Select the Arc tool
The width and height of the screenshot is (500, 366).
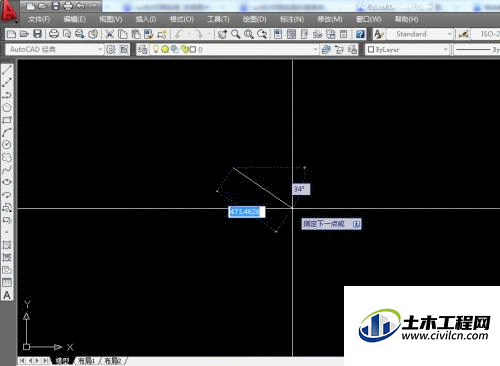(x=7, y=132)
